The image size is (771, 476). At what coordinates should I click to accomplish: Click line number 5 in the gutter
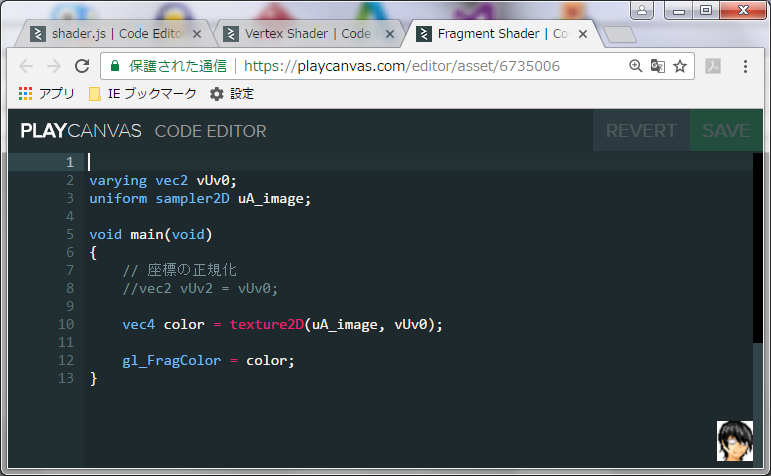[x=70, y=234]
